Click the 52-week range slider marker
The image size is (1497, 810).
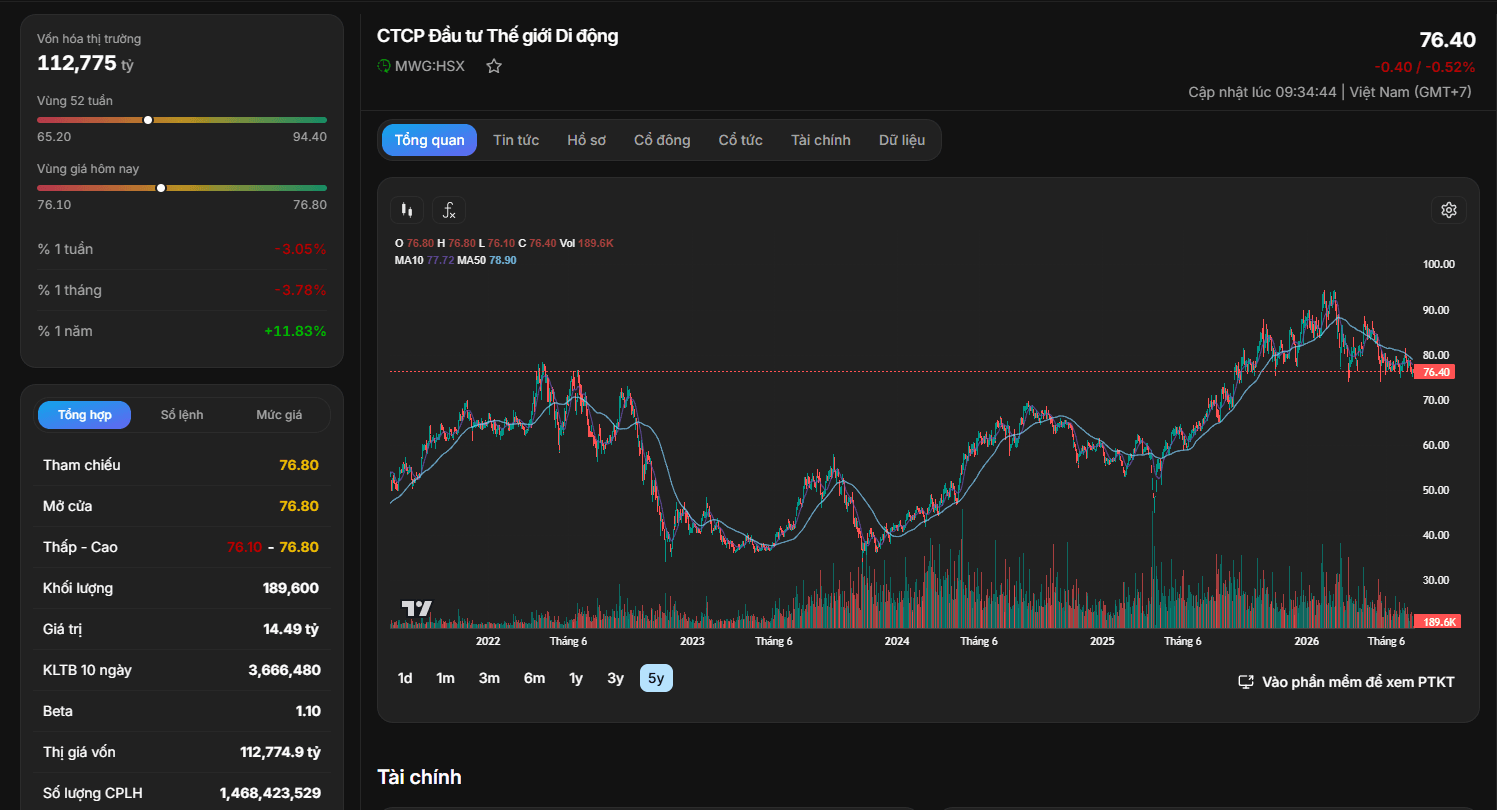[x=148, y=120]
